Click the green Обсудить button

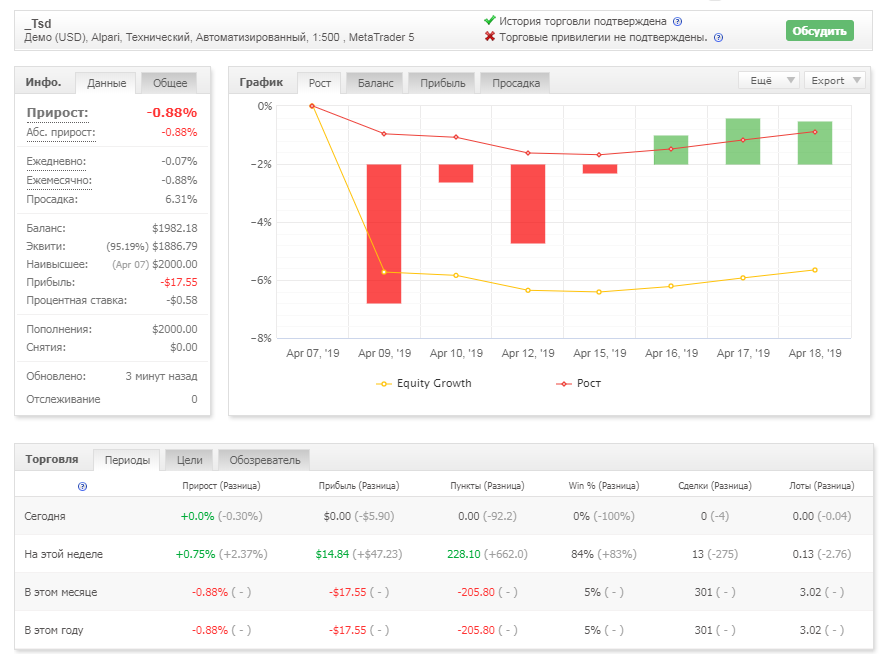(x=820, y=31)
